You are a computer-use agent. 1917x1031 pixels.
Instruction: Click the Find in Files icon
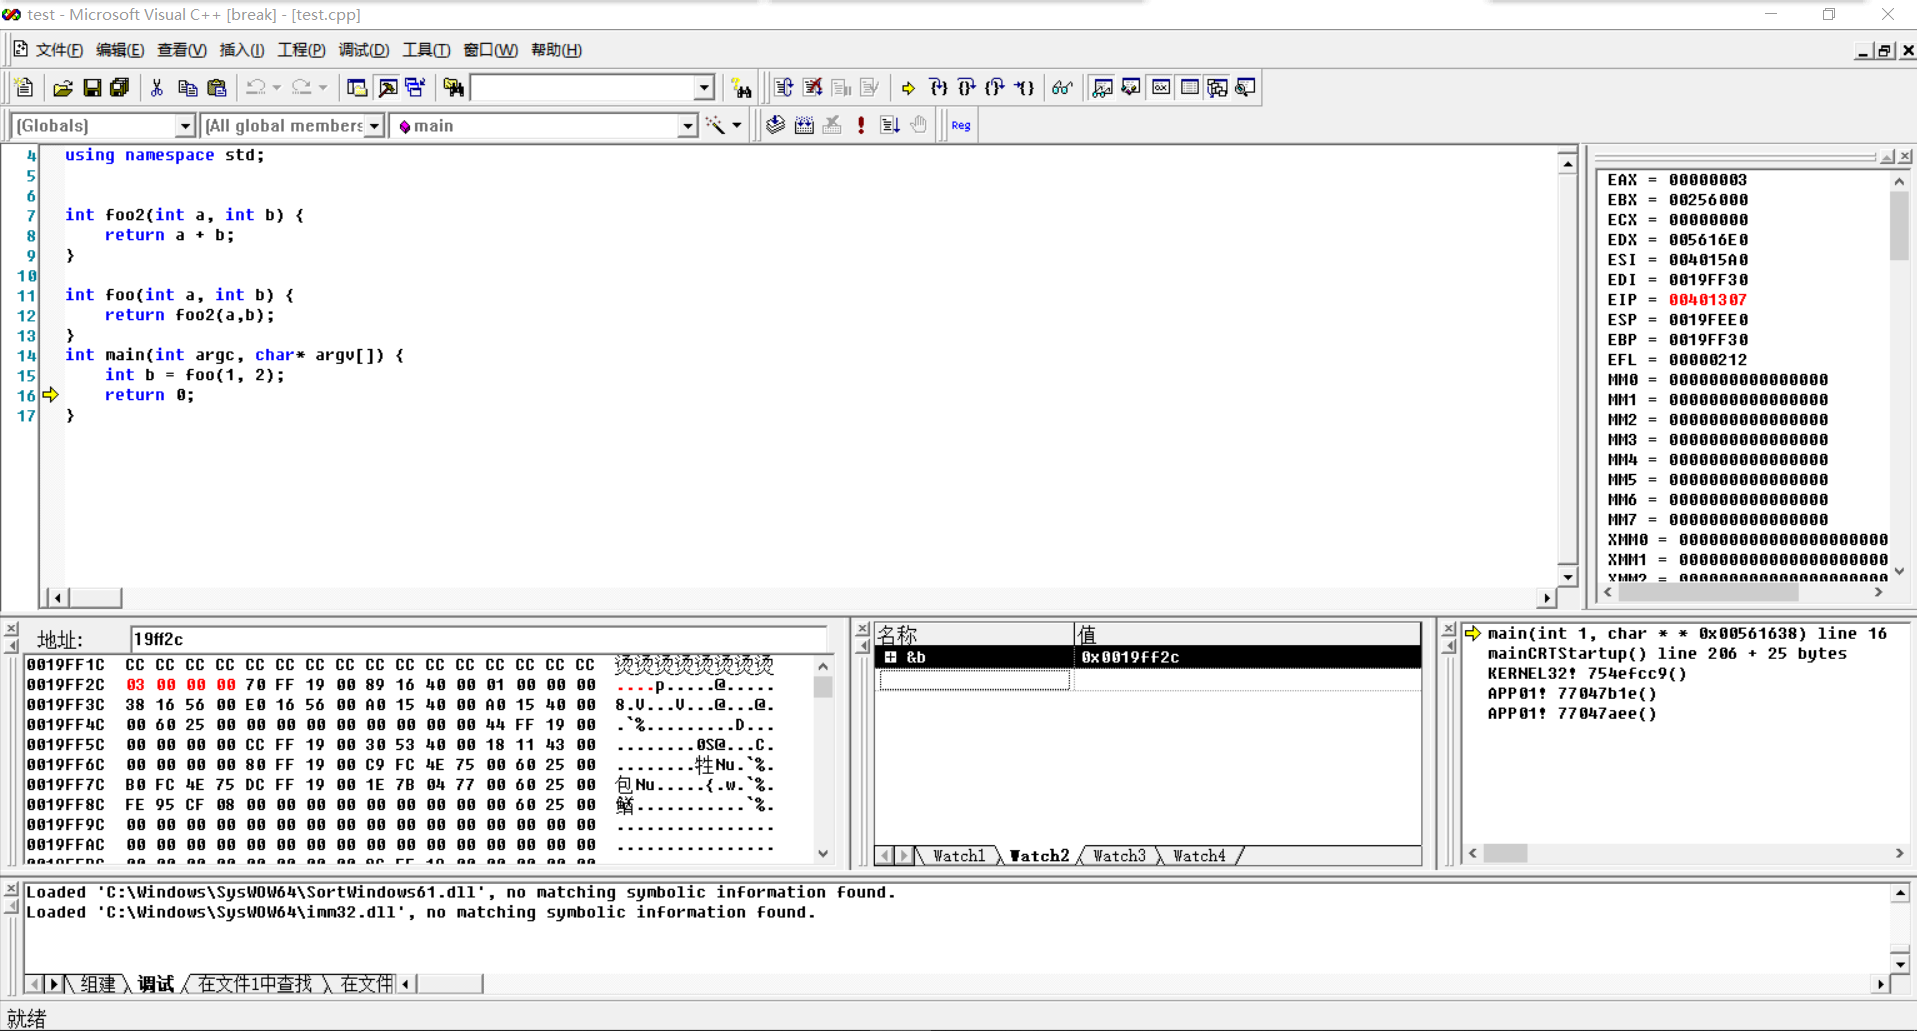click(454, 88)
